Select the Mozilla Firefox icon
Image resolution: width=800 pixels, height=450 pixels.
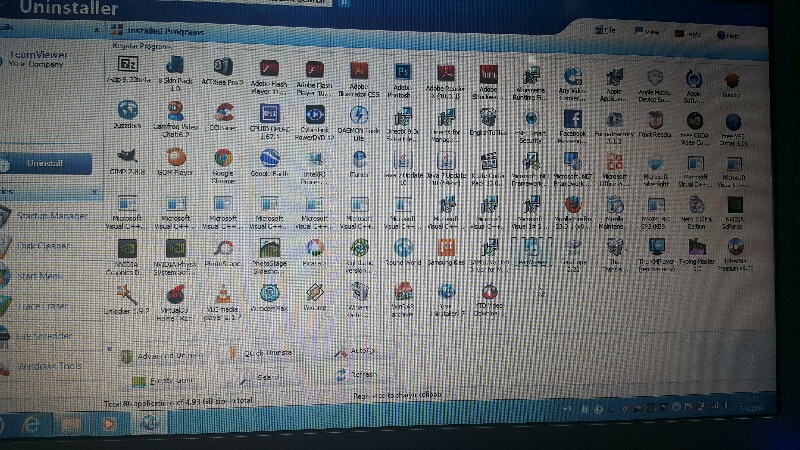[573, 205]
